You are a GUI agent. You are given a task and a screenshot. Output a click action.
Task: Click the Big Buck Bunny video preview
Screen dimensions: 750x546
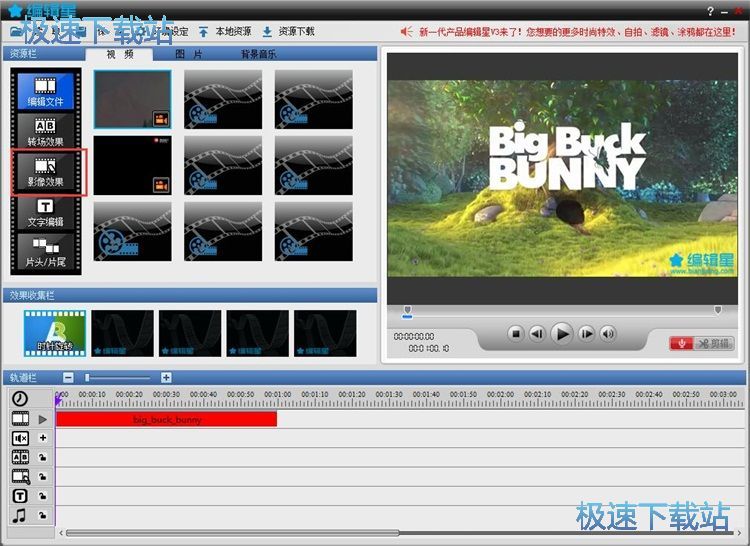point(562,178)
